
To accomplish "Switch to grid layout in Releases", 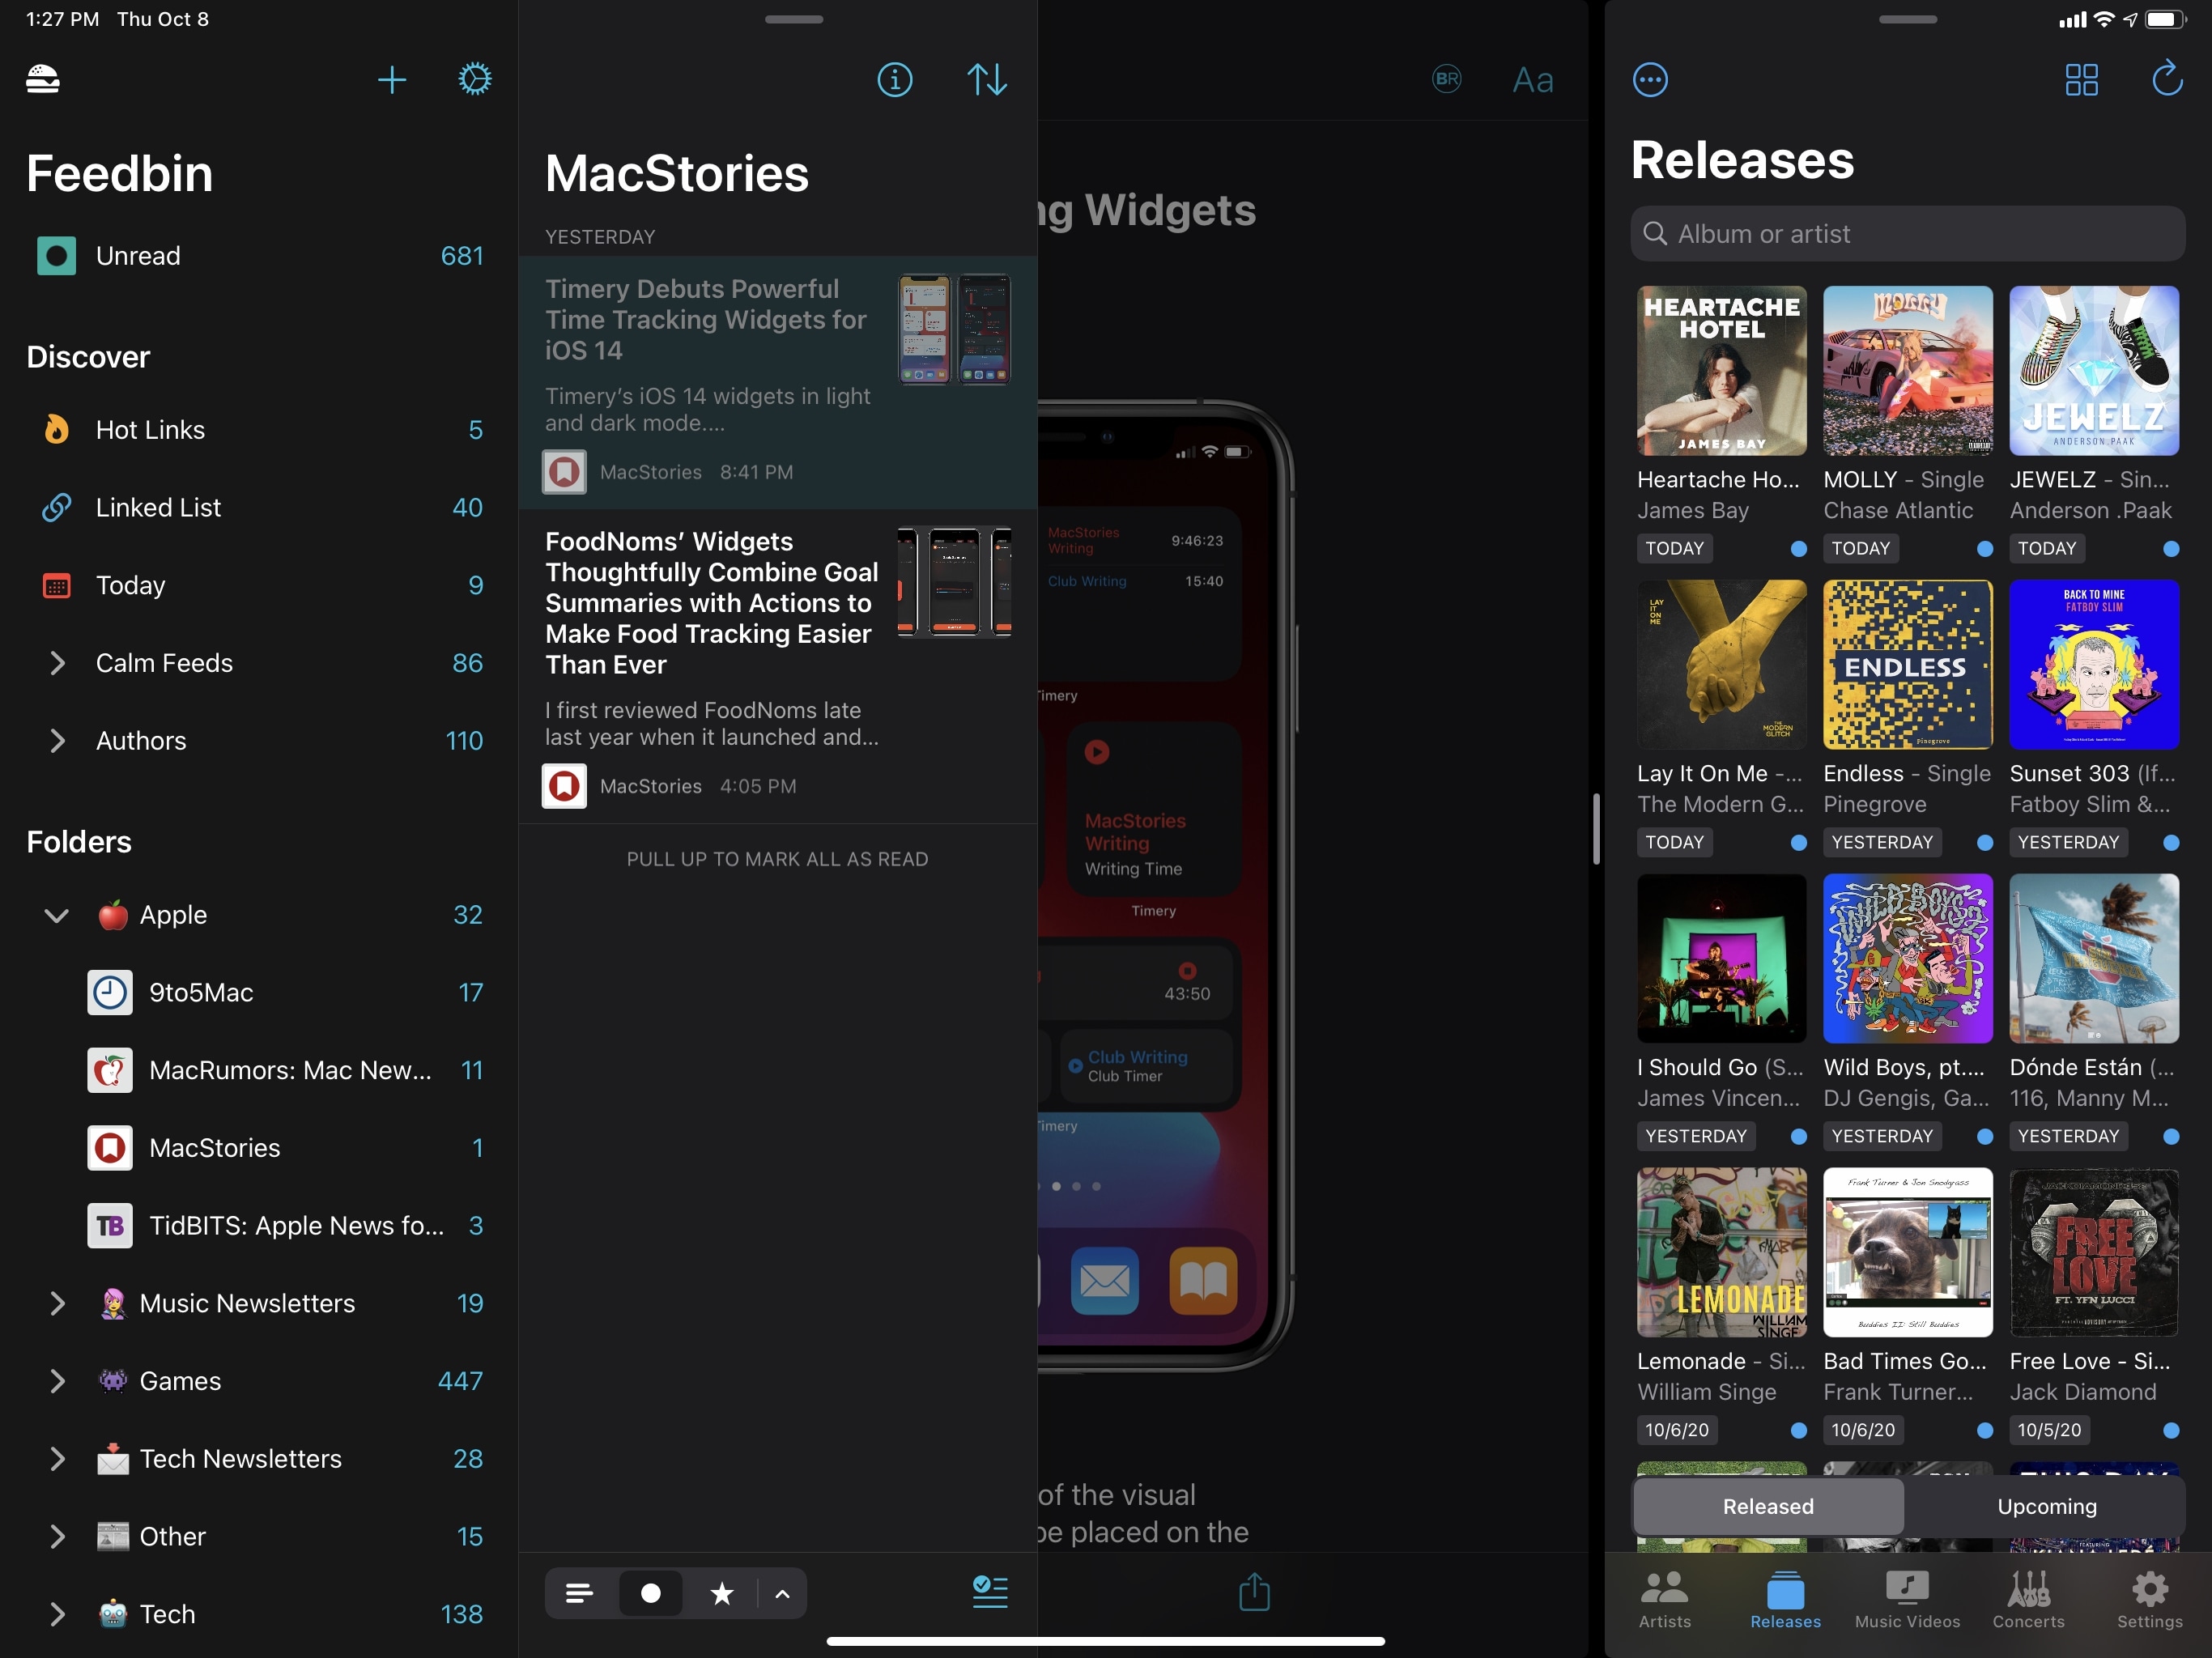I will [x=2081, y=79].
